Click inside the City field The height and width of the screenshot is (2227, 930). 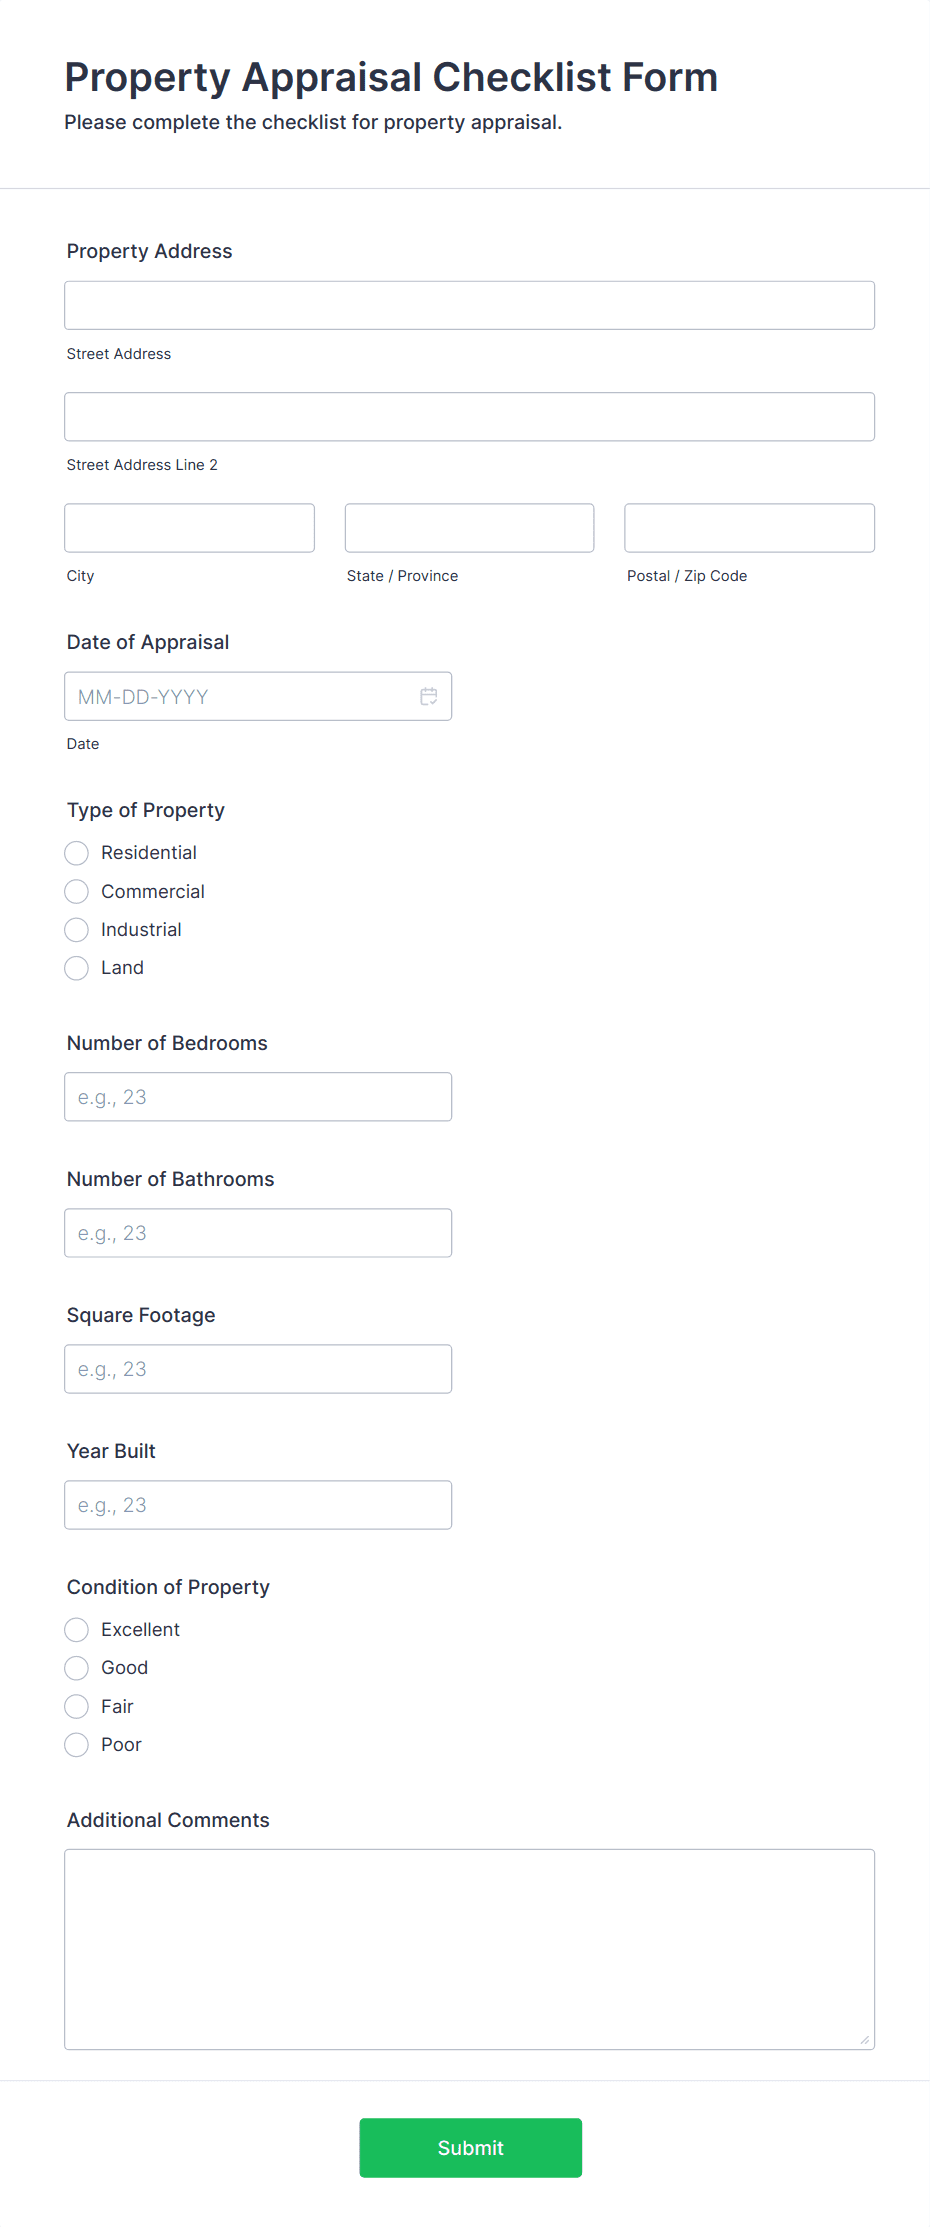coord(189,527)
